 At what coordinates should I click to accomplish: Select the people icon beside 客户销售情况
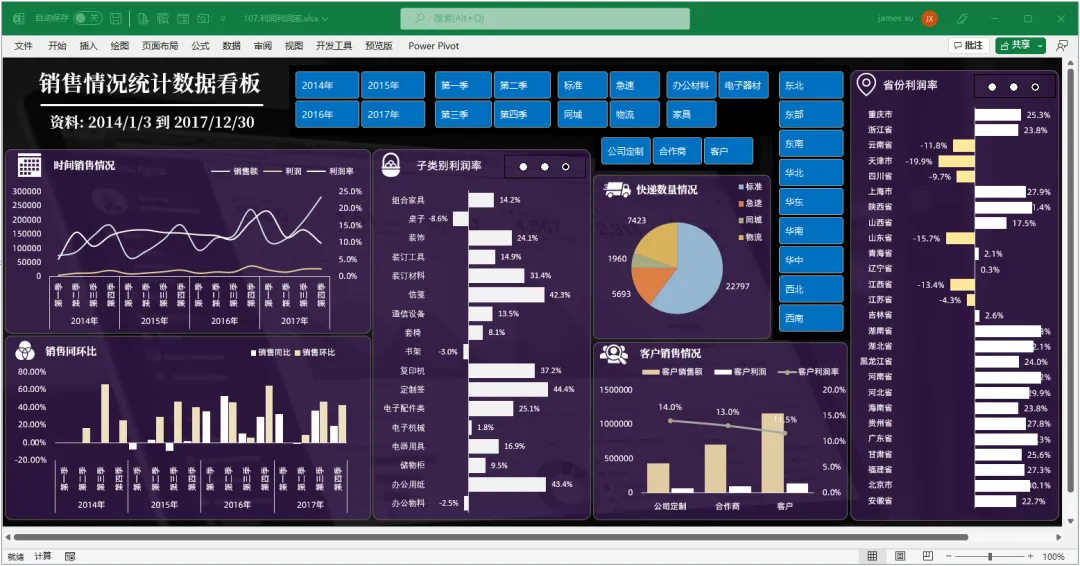click(x=614, y=353)
